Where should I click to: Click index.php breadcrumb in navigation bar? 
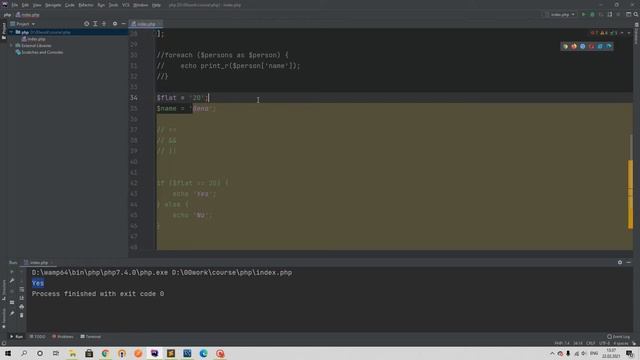pos(28,15)
